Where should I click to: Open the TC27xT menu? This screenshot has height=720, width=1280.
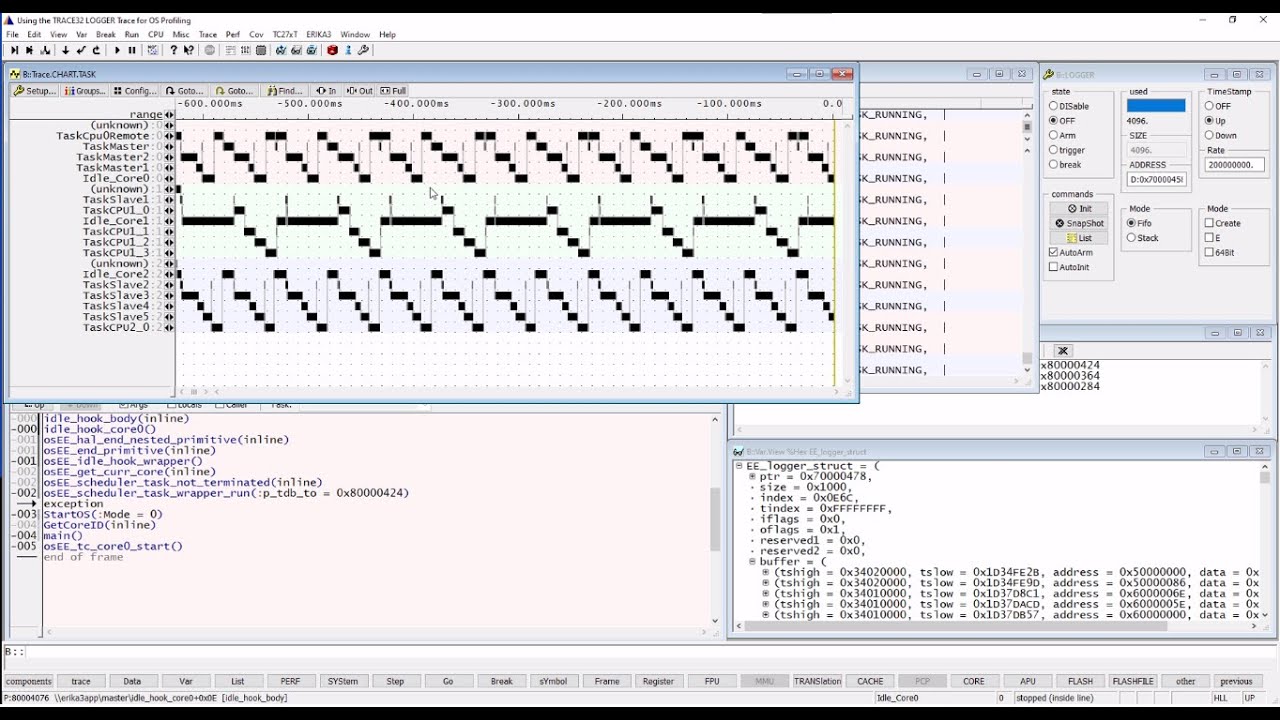[x=285, y=34]
